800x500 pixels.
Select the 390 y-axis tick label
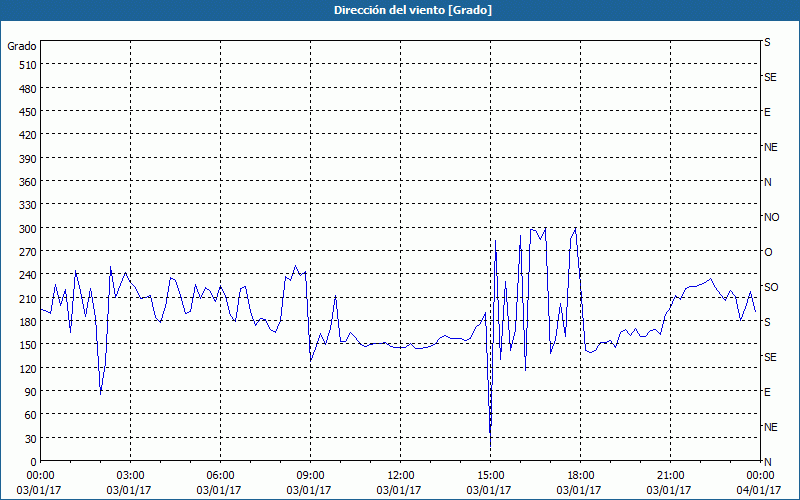(x=28, y=159)
